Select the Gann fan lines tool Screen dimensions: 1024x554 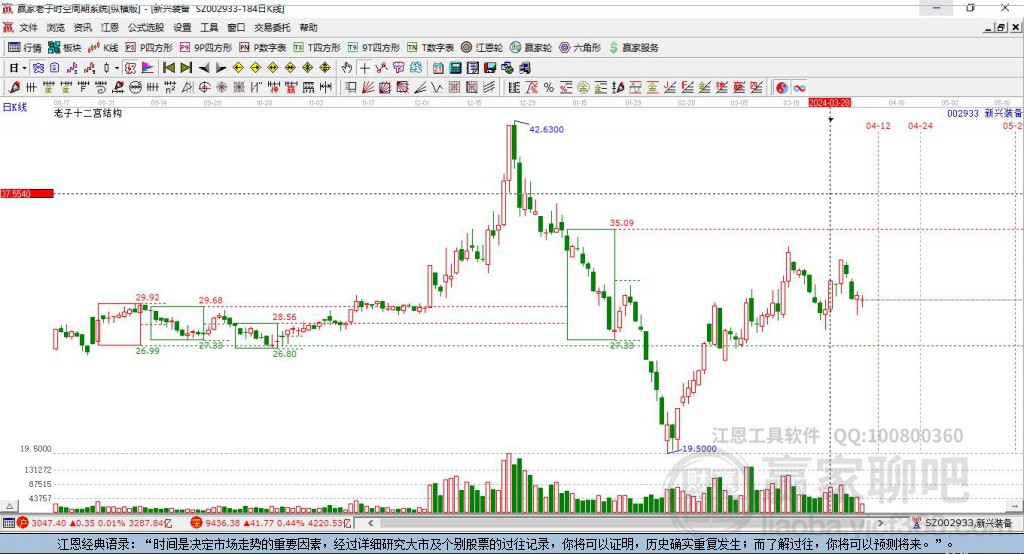click(x=368, y=87)
